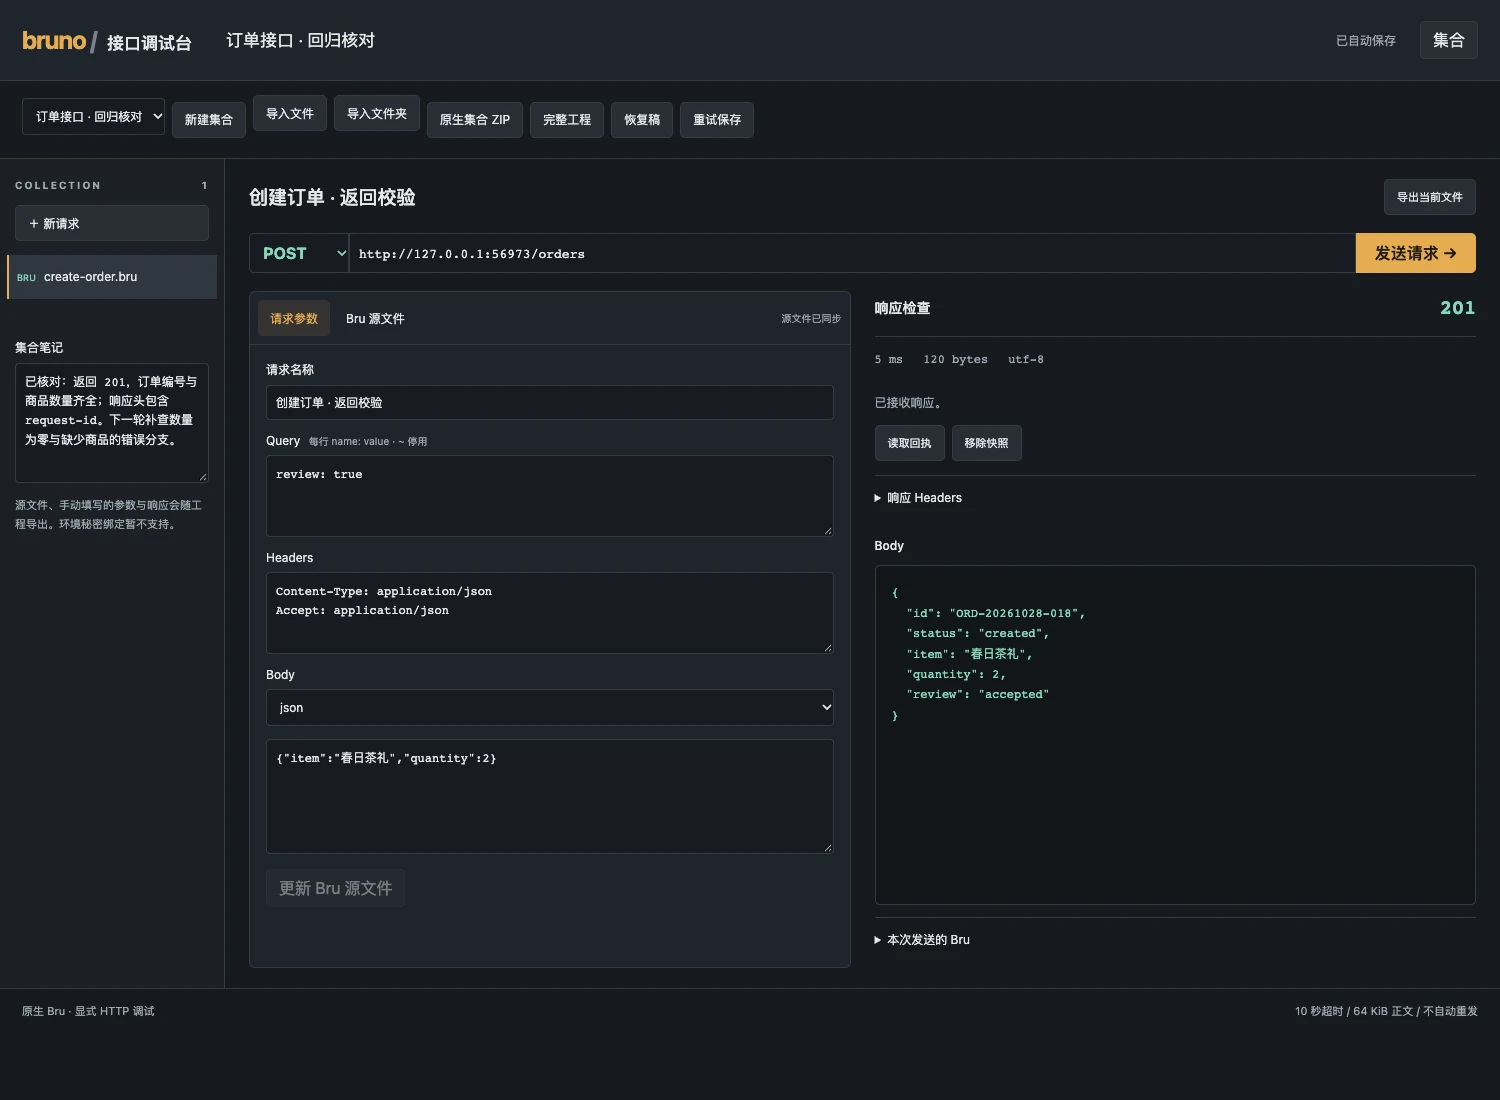Click the Query textarea with review: true
Screen dimensions: 1500x1100
coord(550,496)
